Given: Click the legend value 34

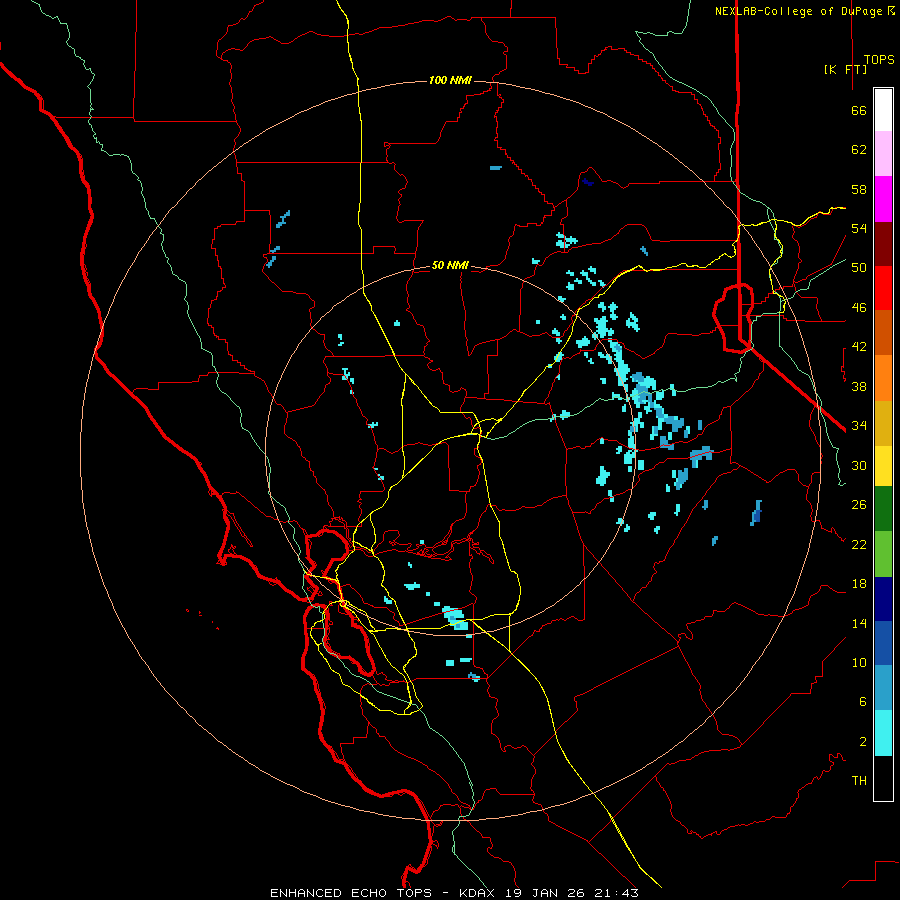Looking at the screenshot, I should click(859, 426).
